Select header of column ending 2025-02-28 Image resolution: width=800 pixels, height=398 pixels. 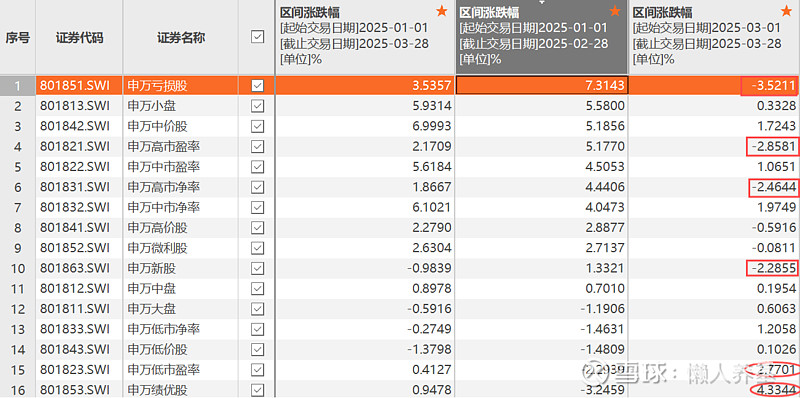pyautogui.click(x=541, y=37)
